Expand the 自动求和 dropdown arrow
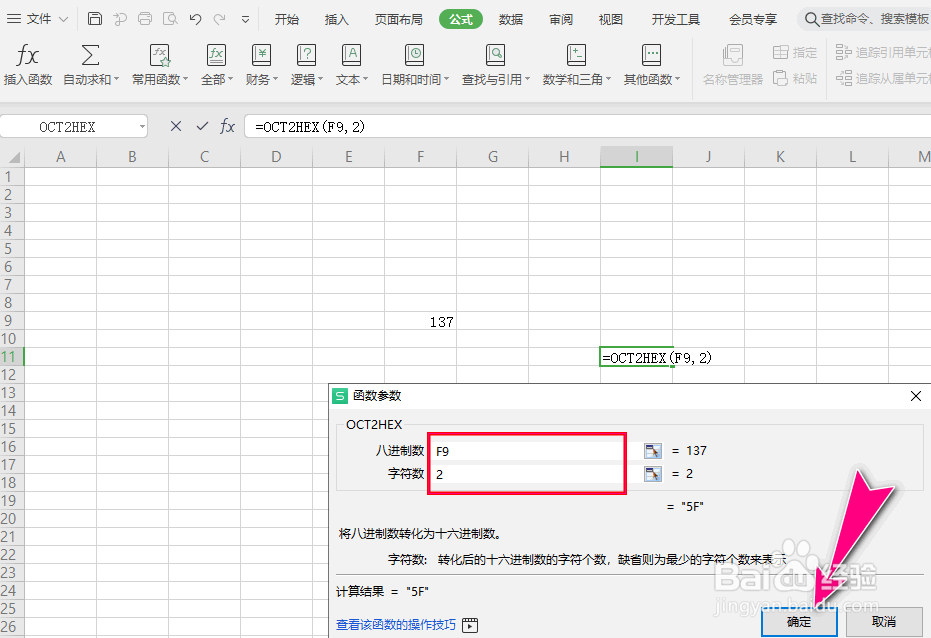Viewport: 931px width, 638px height. click(116, 79)
